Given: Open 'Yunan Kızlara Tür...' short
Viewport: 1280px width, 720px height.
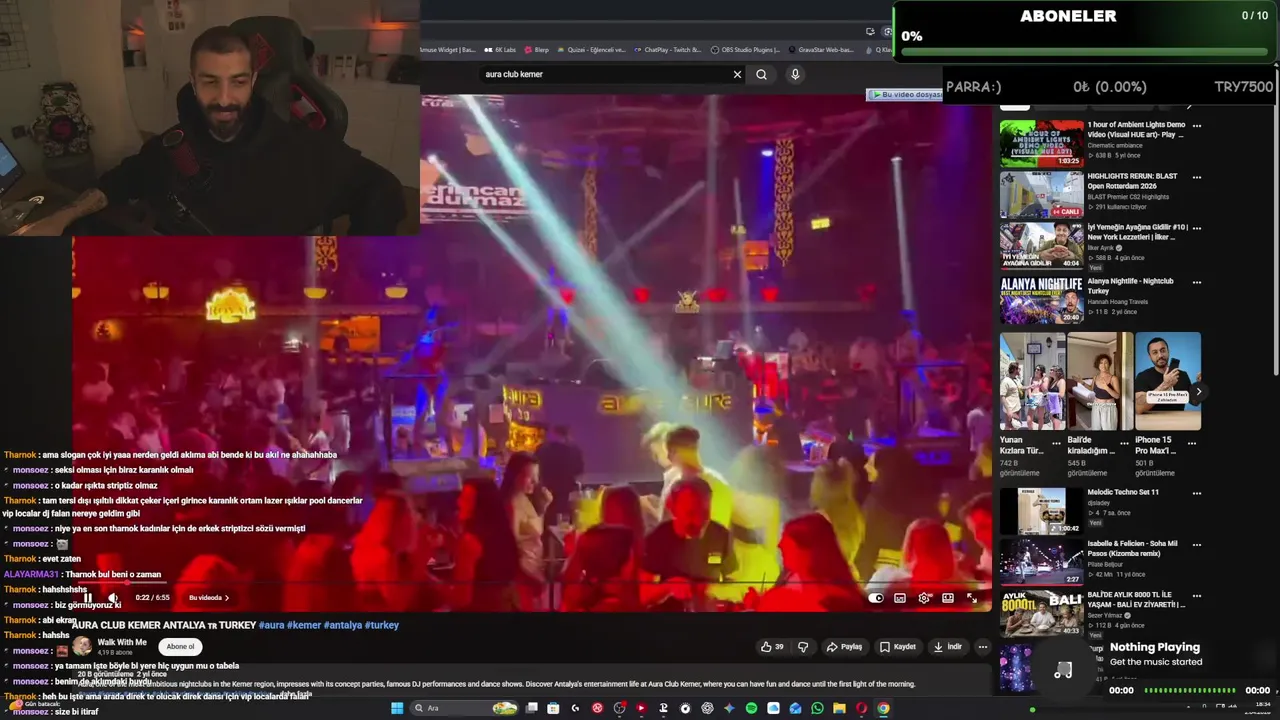Looking at the screenshot, I should click(1032, 381).
